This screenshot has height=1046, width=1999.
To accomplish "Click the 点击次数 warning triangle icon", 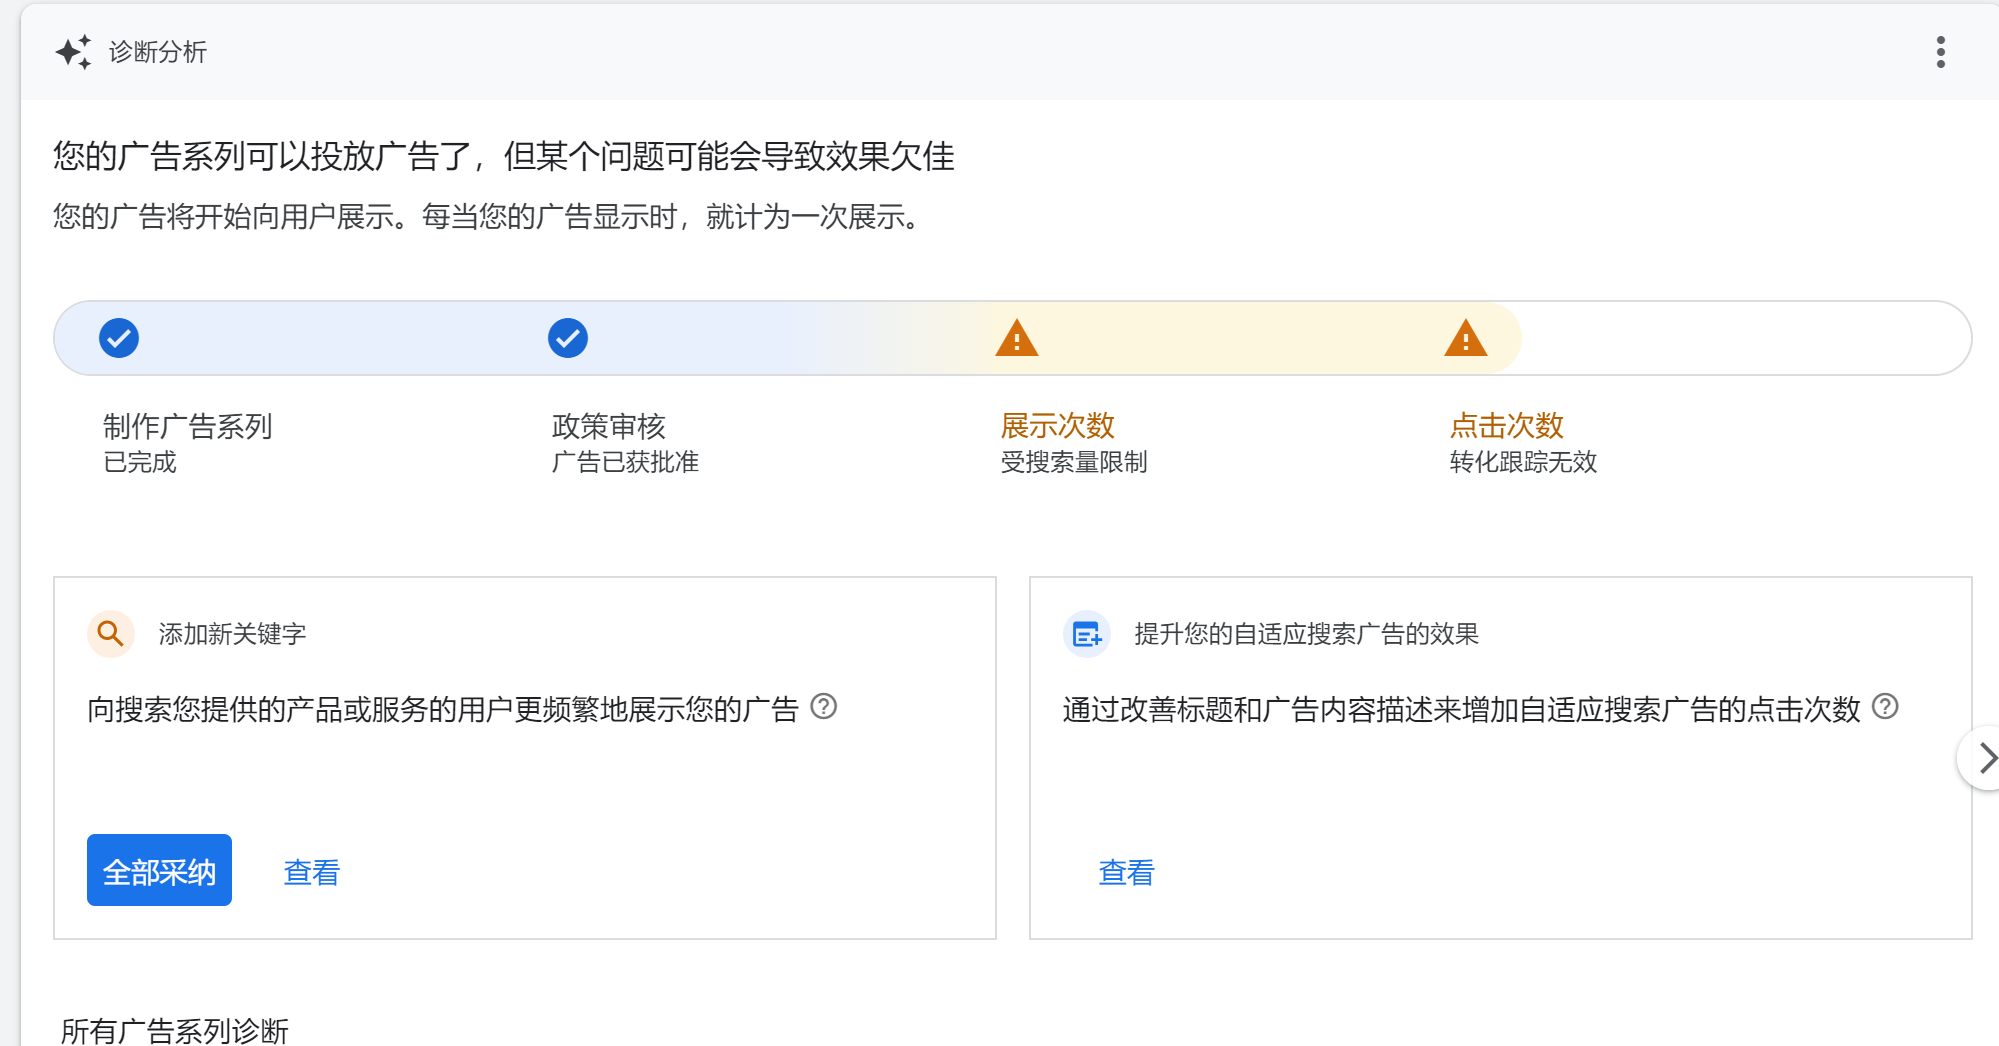I will click(1464, 337).
